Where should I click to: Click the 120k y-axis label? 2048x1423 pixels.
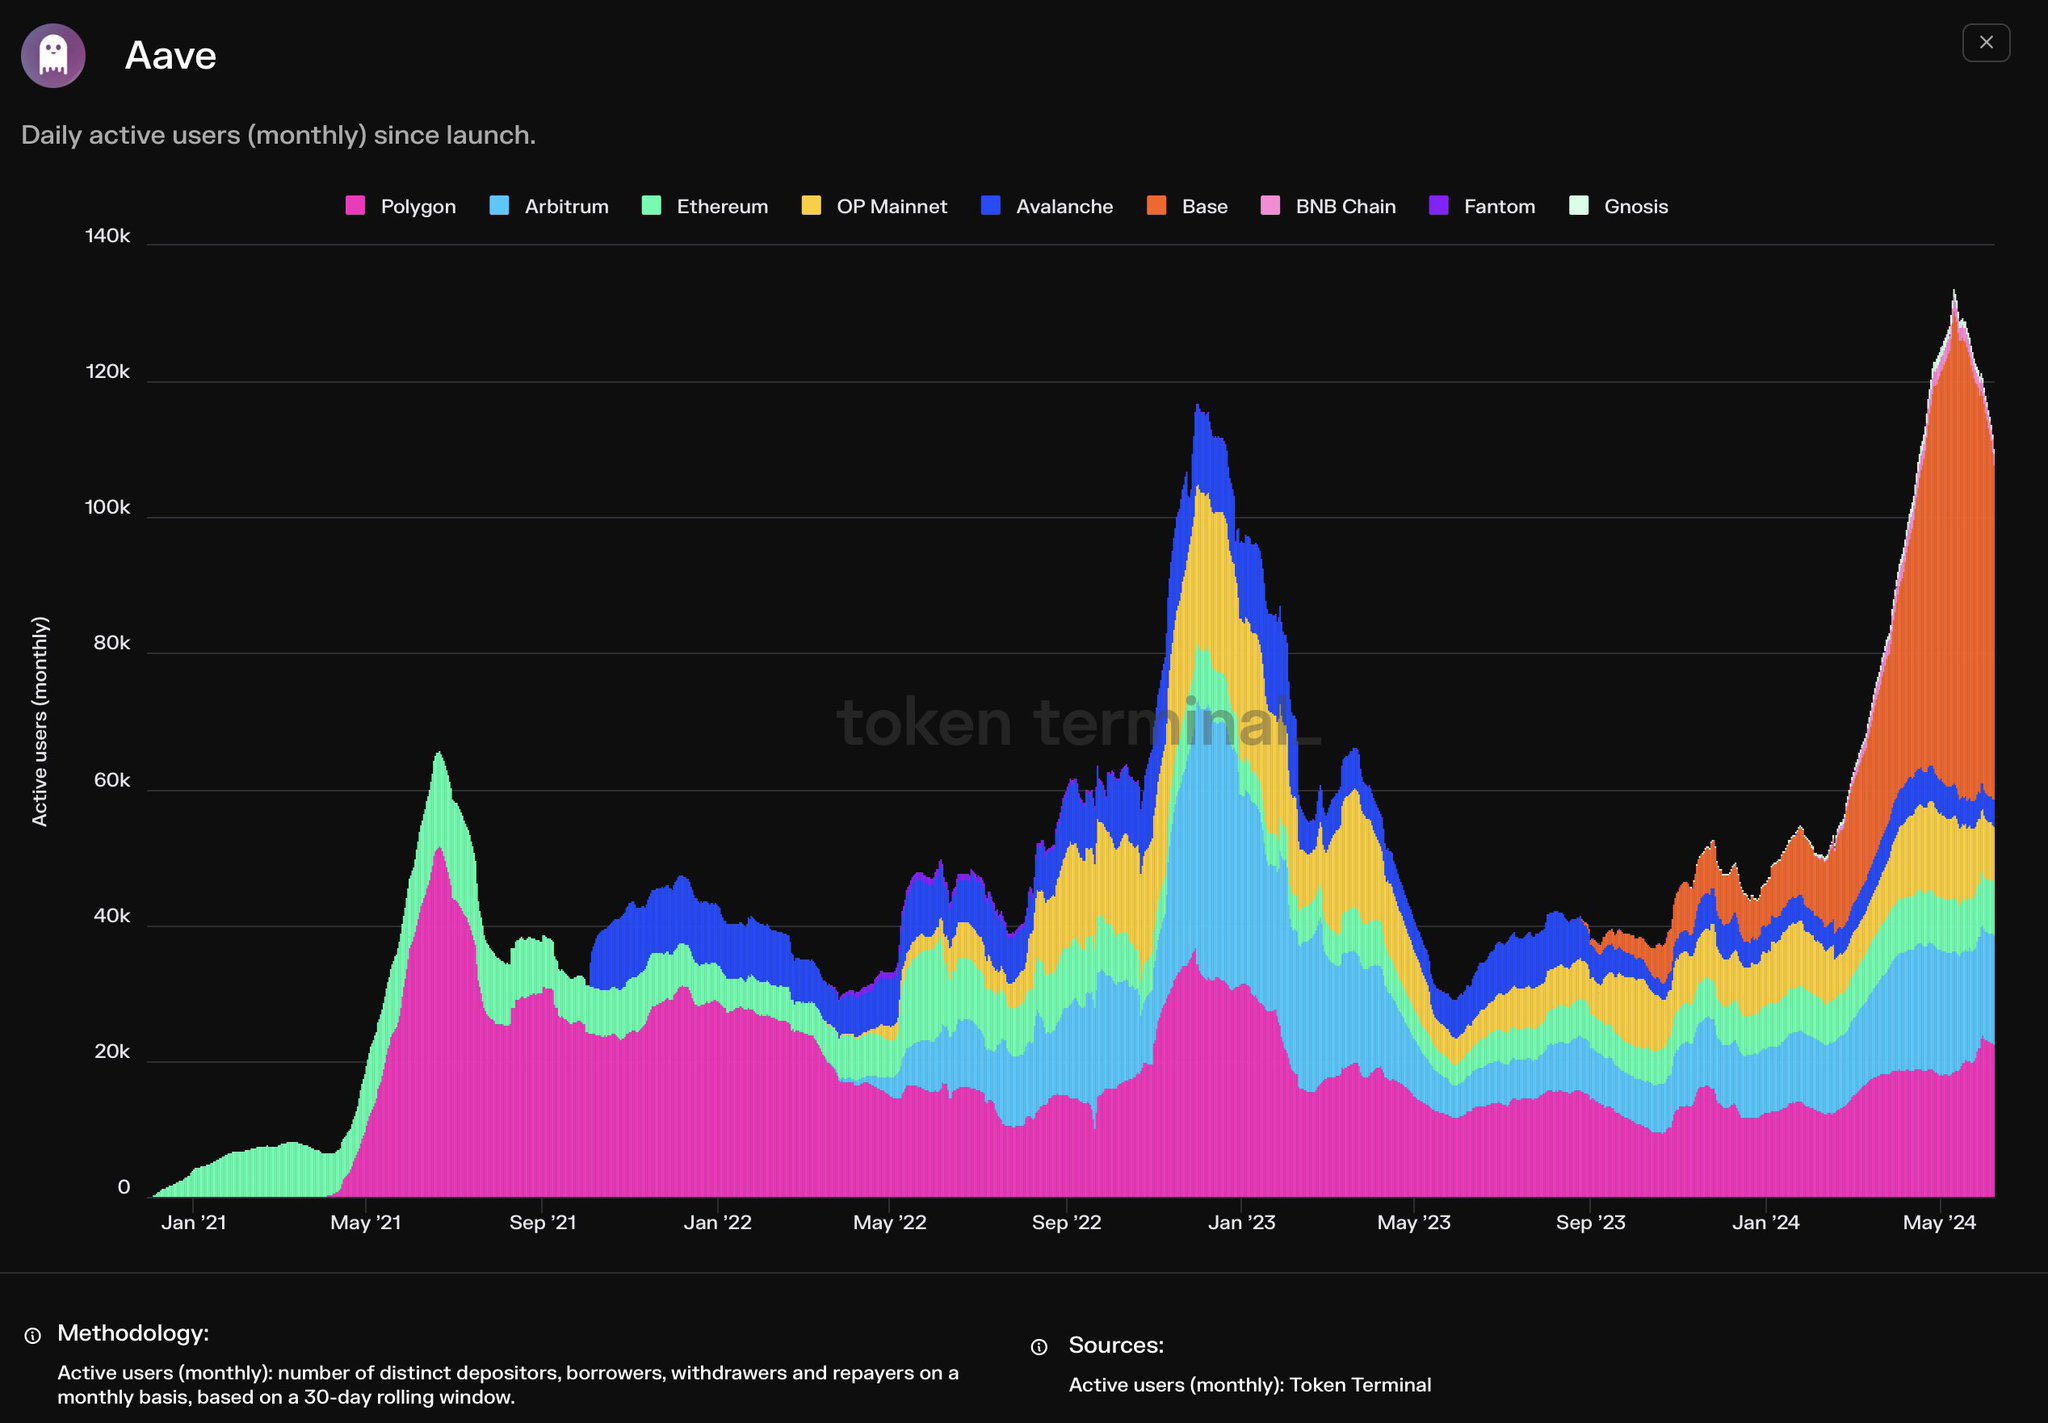(x=108, y=372)
